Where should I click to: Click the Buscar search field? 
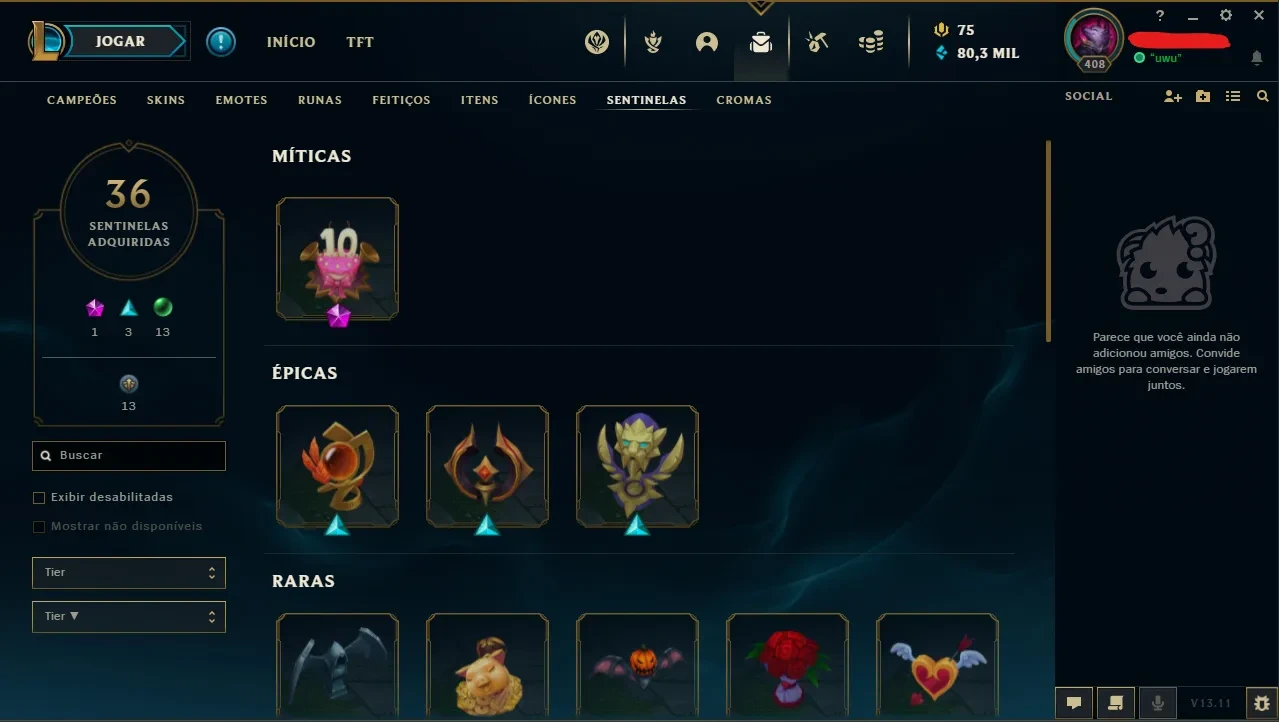coord(129,455)
